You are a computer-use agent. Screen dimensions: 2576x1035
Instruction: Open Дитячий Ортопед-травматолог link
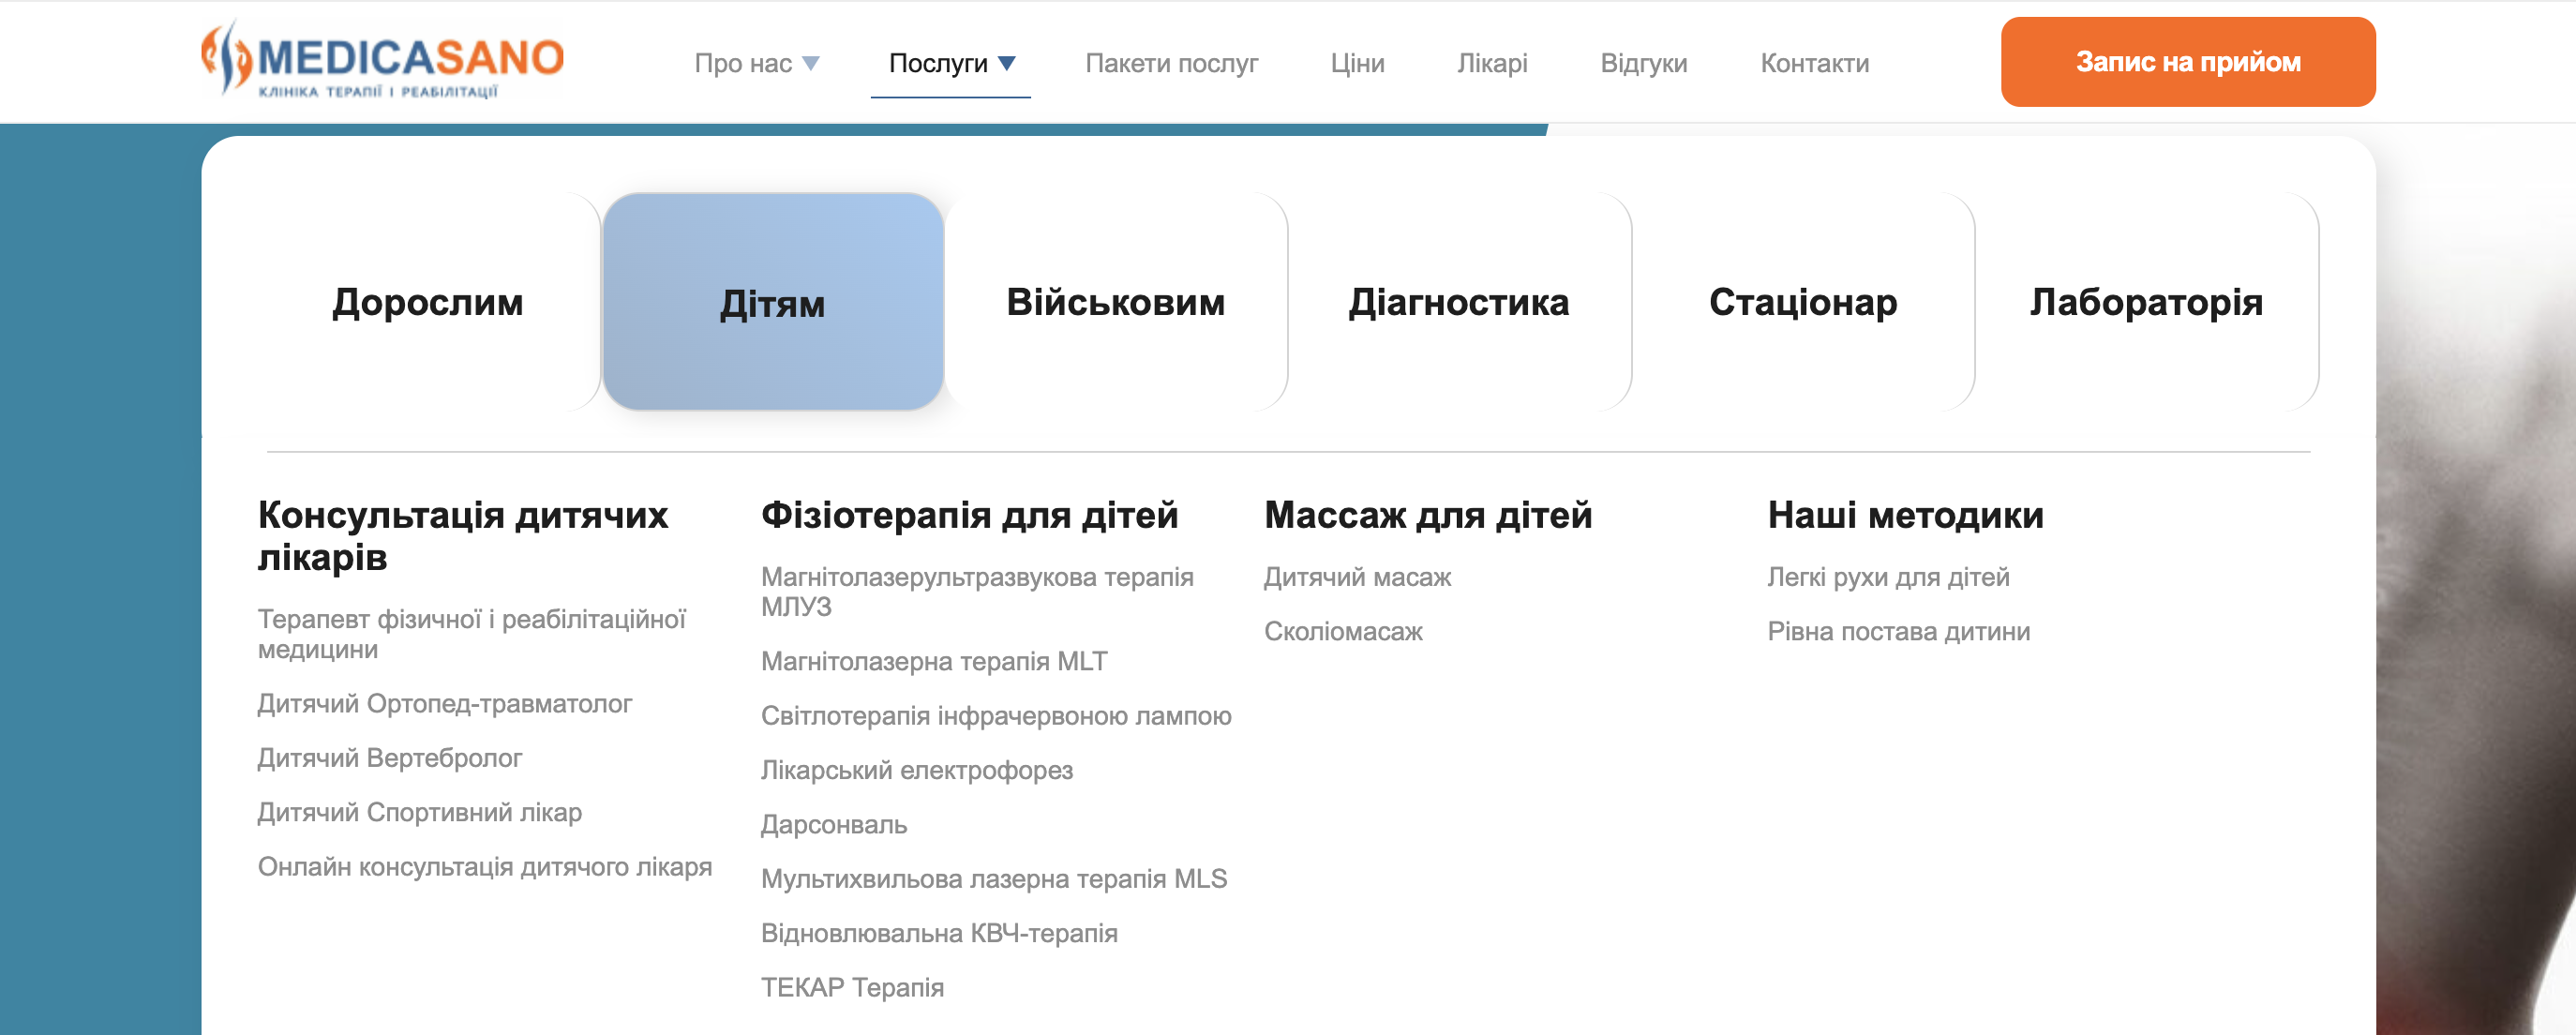(445, 704)
